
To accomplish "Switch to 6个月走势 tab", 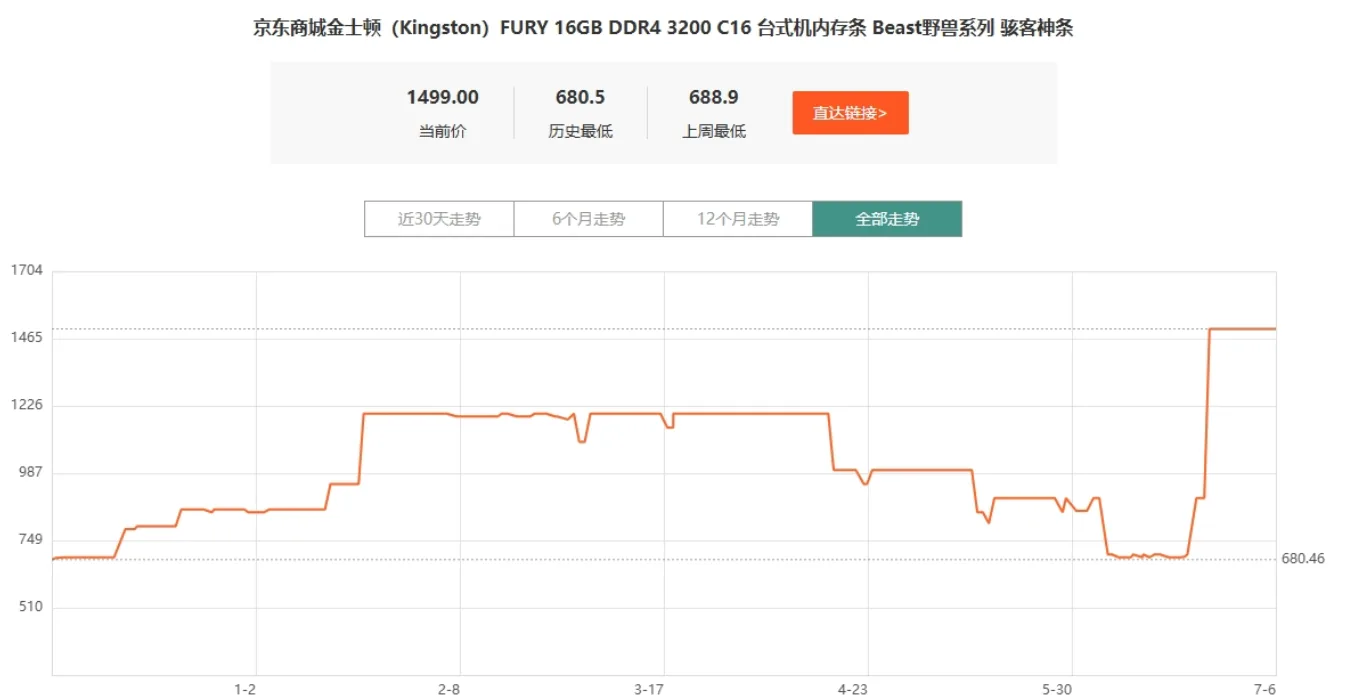I will pos(588,219).
